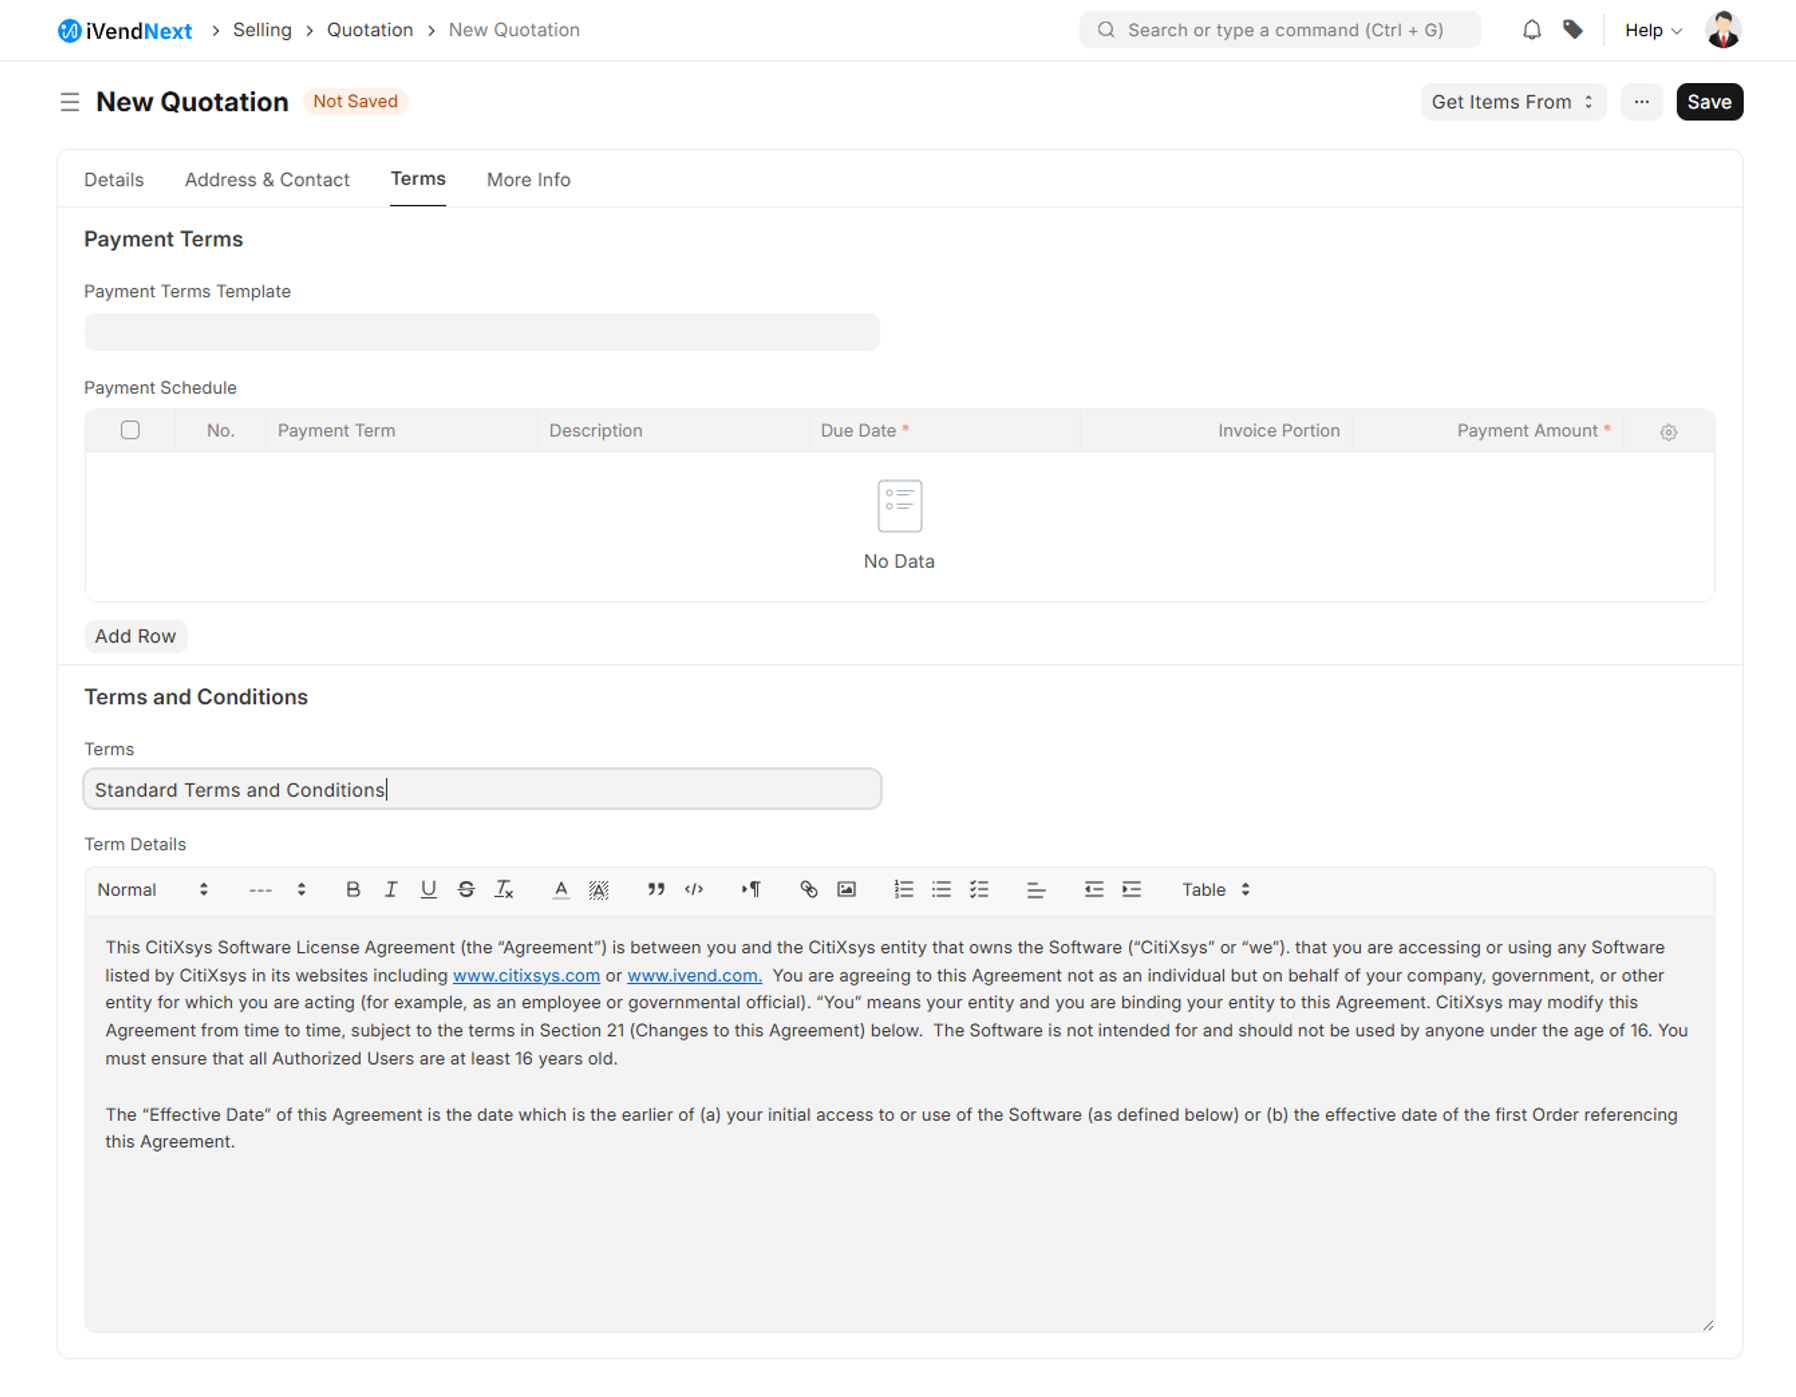Open the text color picker

pos(561,889)
